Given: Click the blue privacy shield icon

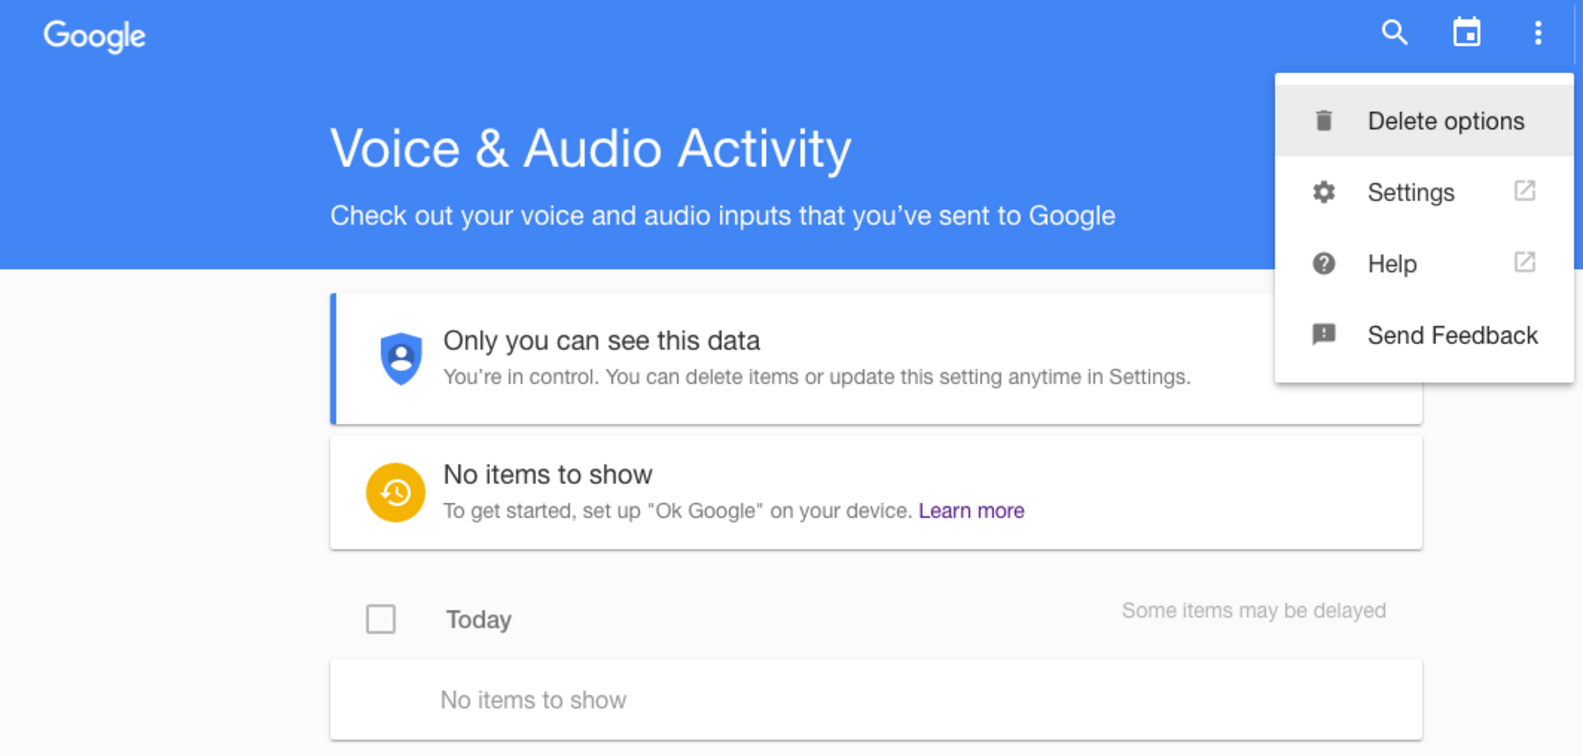Looking at the screenshot, I should point(401,358).
